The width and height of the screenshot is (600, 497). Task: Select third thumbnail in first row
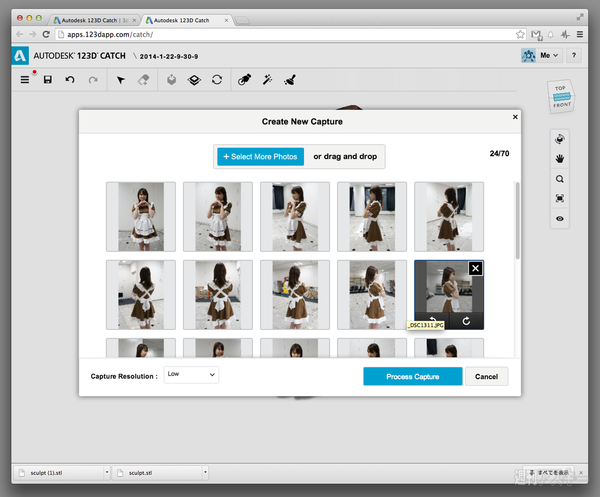[x=295, y=217]
